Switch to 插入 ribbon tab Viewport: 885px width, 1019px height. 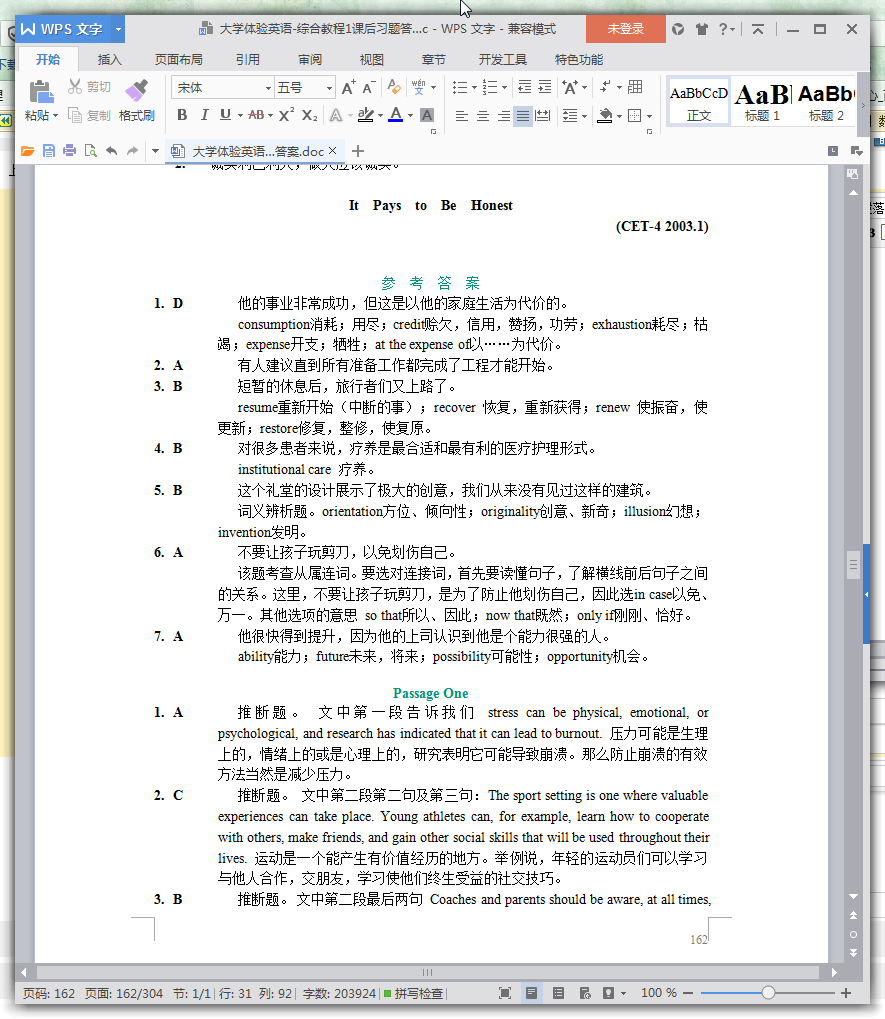click(110, 59)
